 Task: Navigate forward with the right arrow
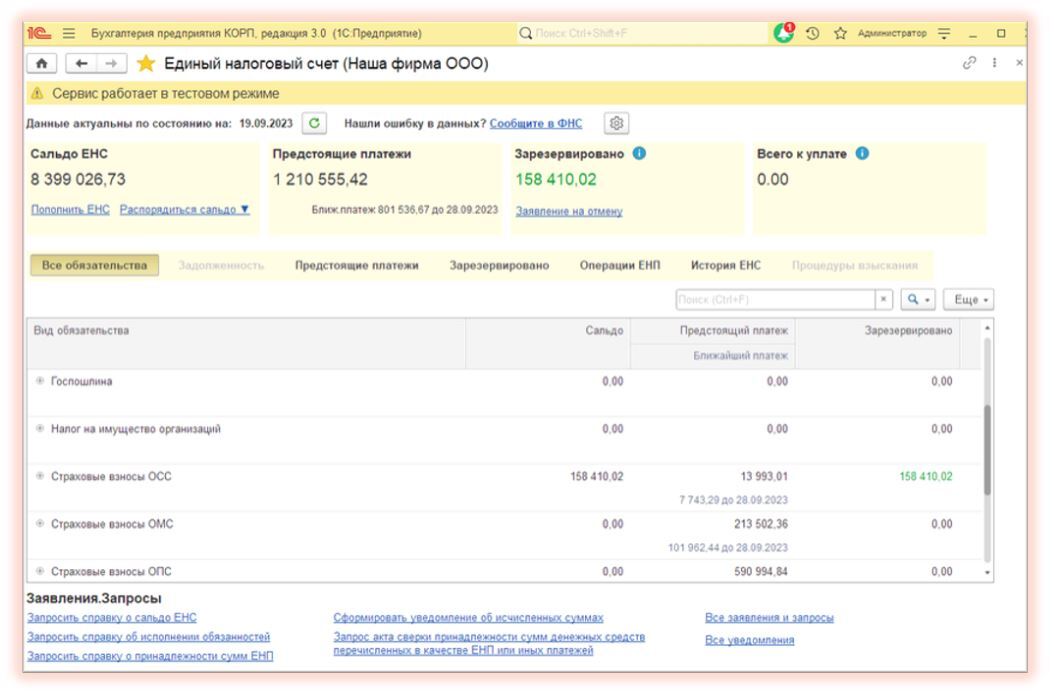[112, 63]
